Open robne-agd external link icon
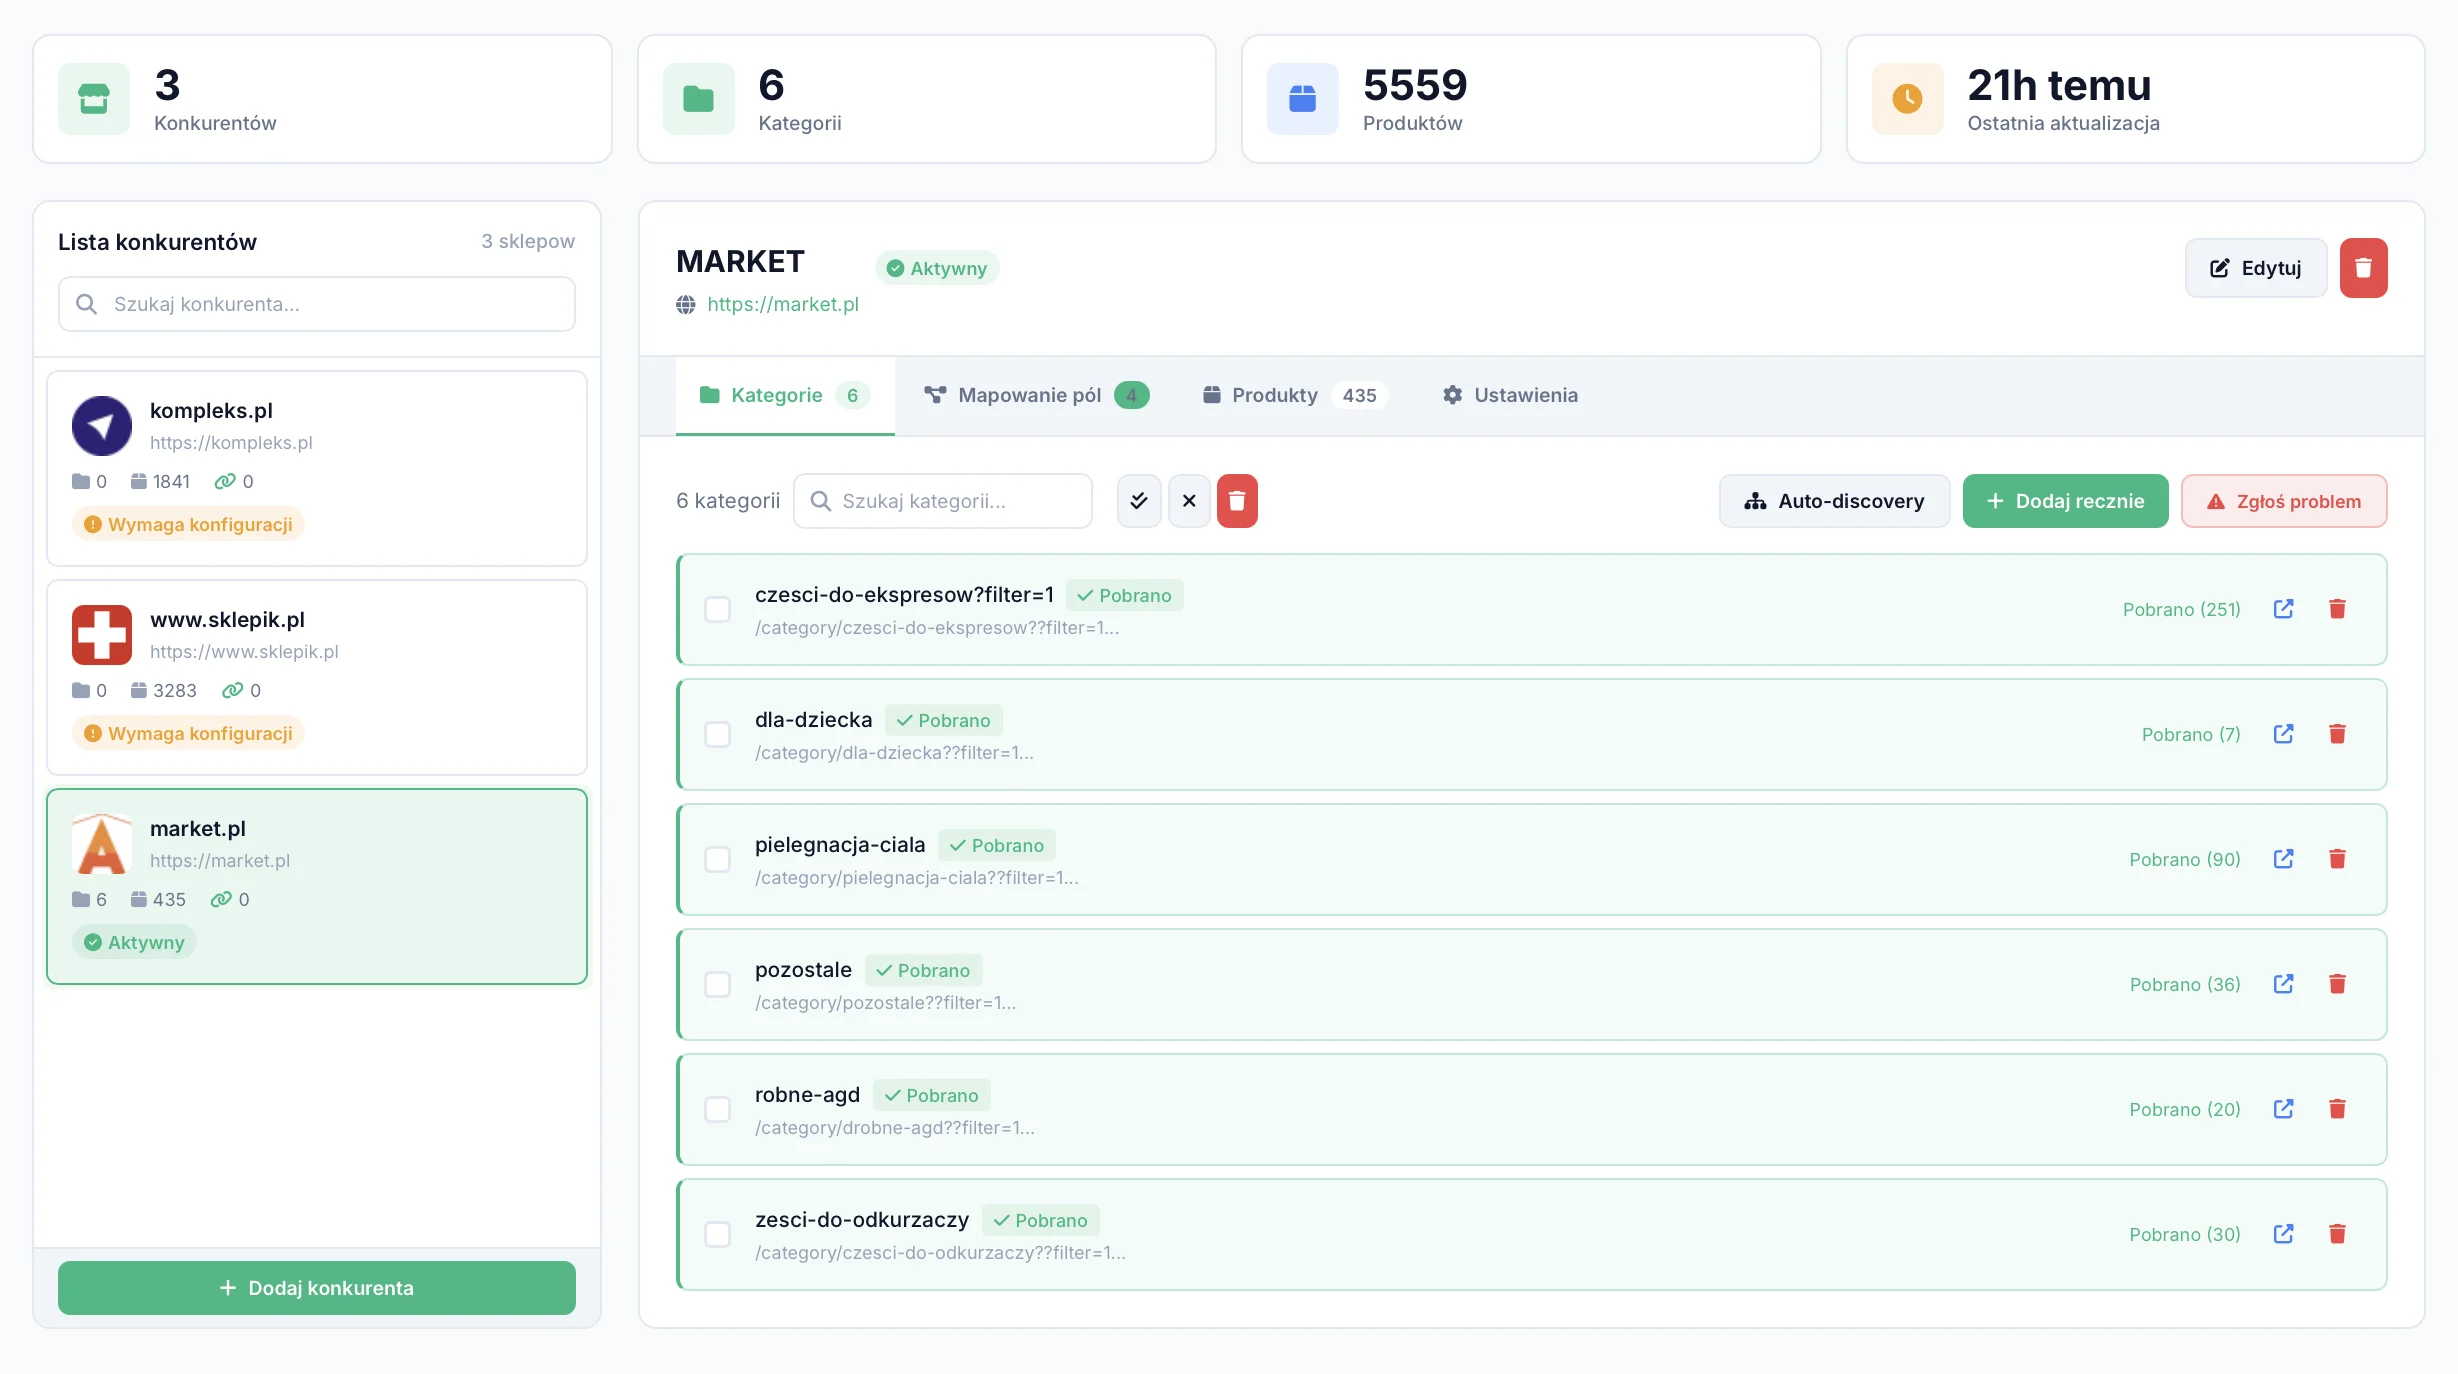The width and height of the screenshot is (2458, 1374). pyautogui.click(x=2283, y=1109)
